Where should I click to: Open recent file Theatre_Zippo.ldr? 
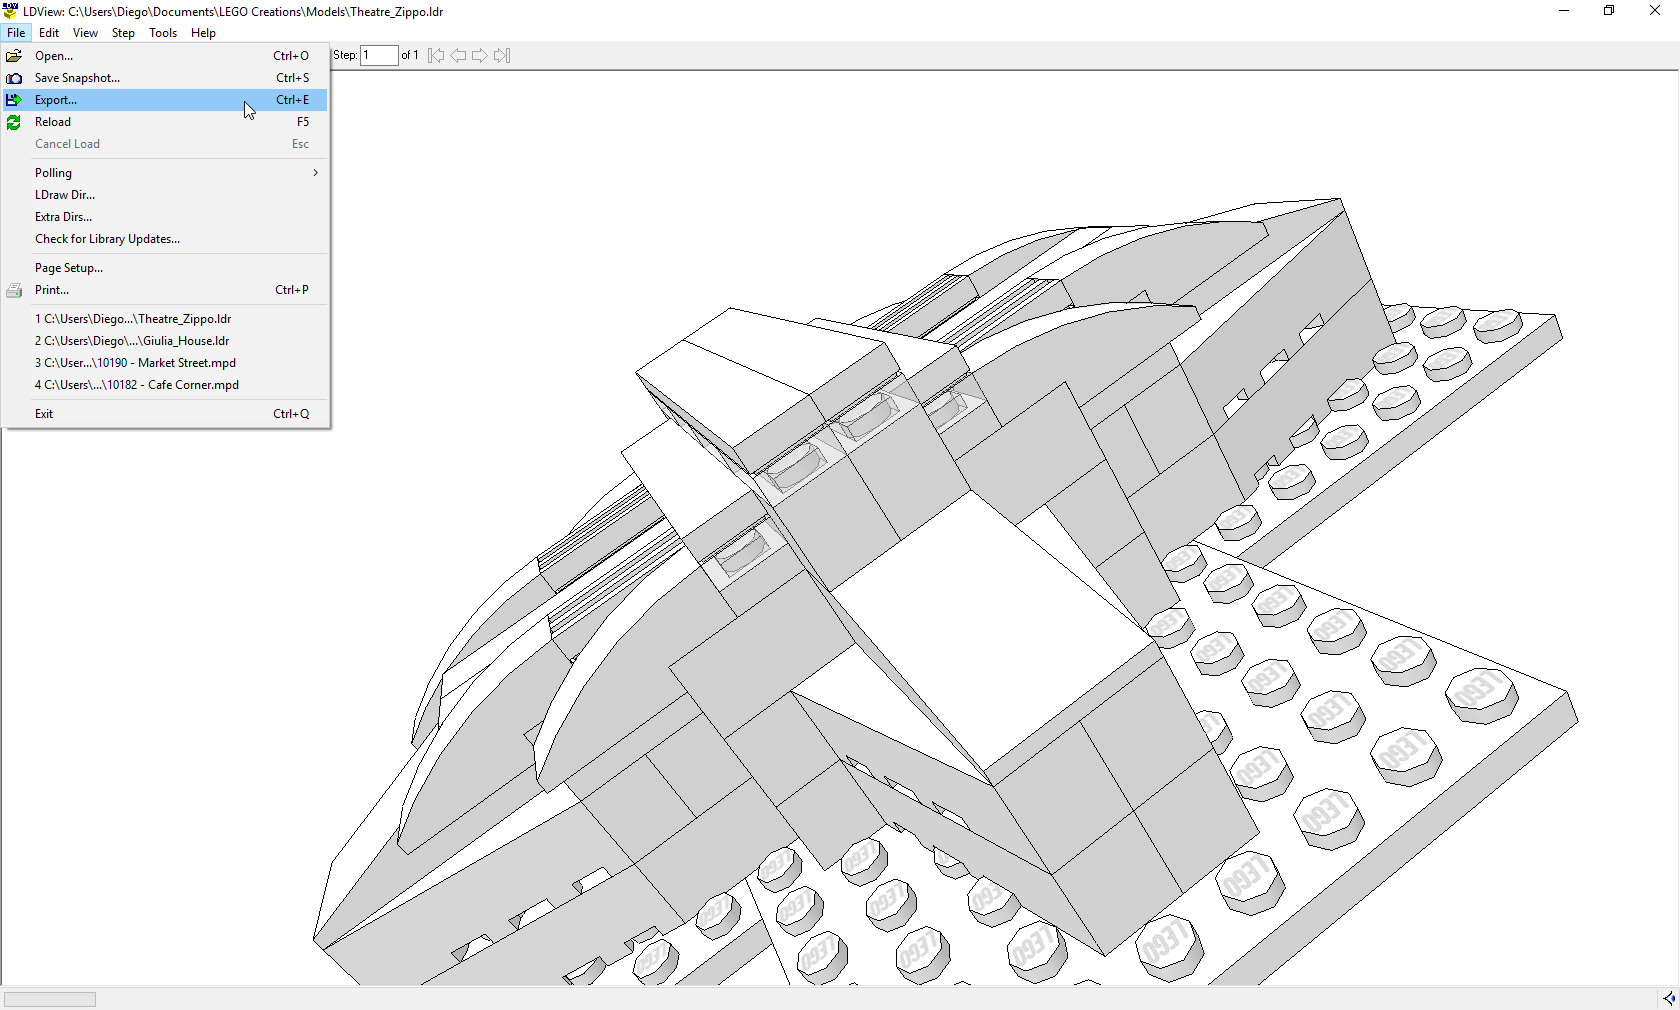(166, 319)
